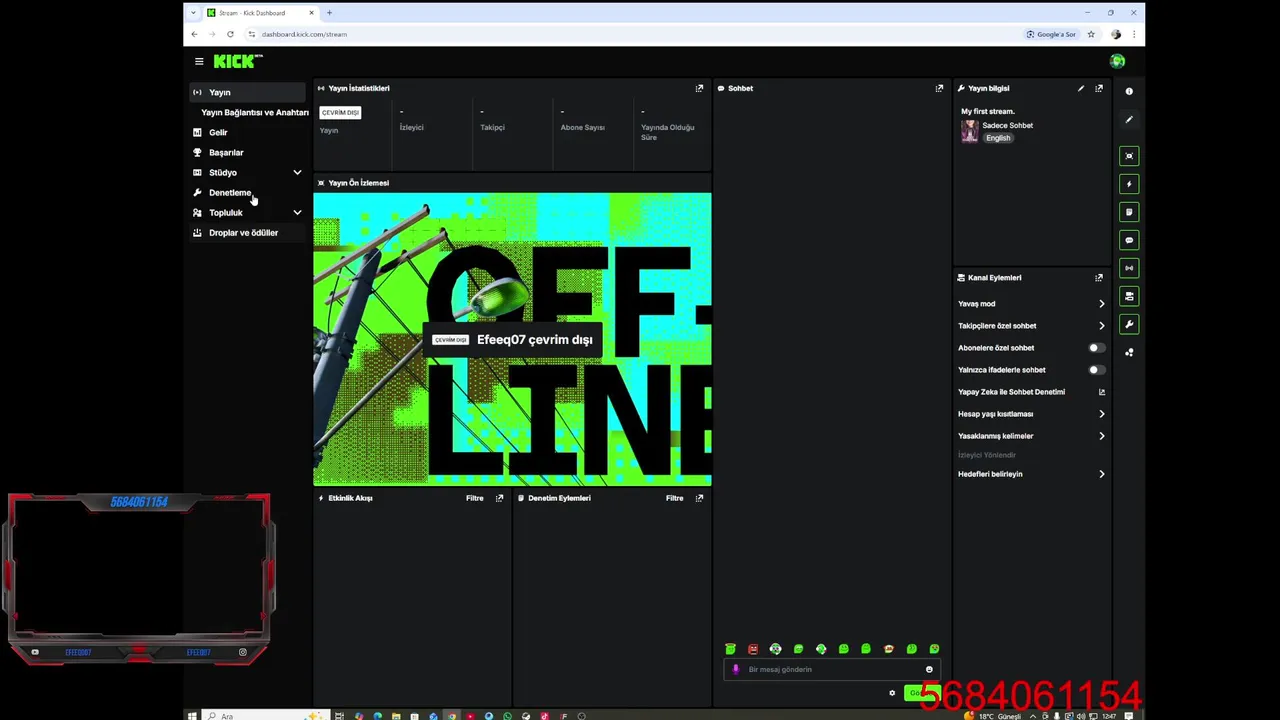The height and width of the screenshot is (720, 1280).
Task: Pop out the Kanal Eylemleri panel
Action: pos(1099,278)
